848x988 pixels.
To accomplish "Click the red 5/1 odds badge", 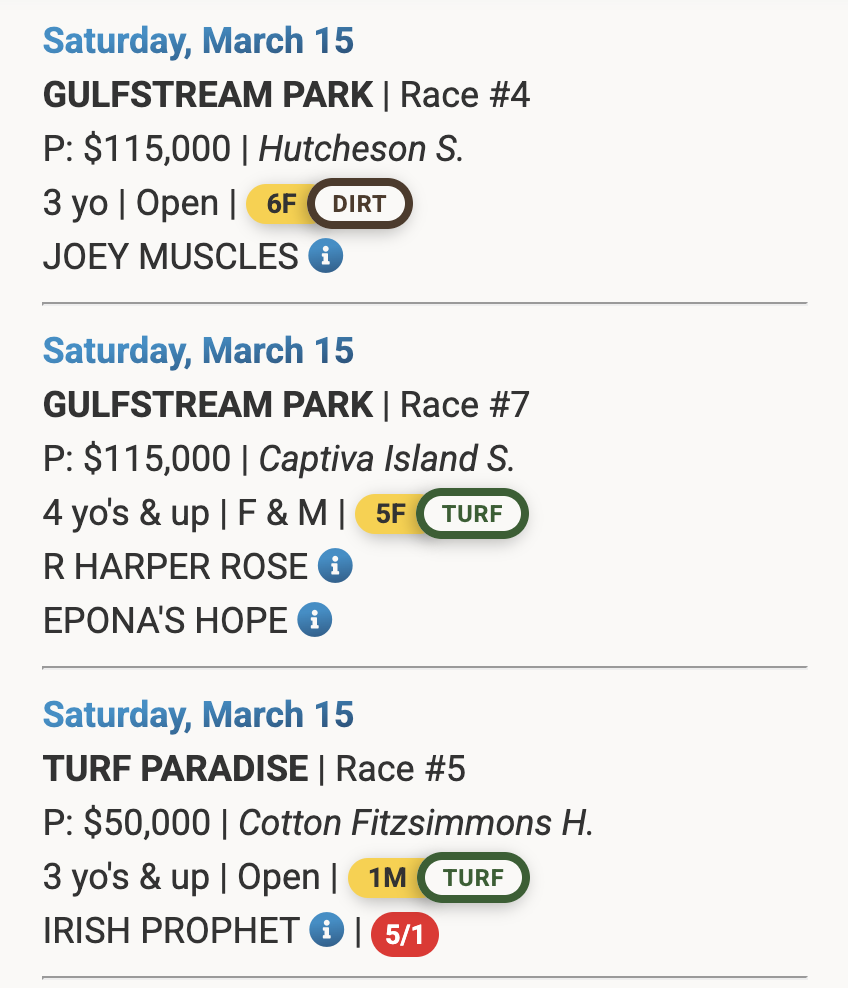I will point(405,934).
